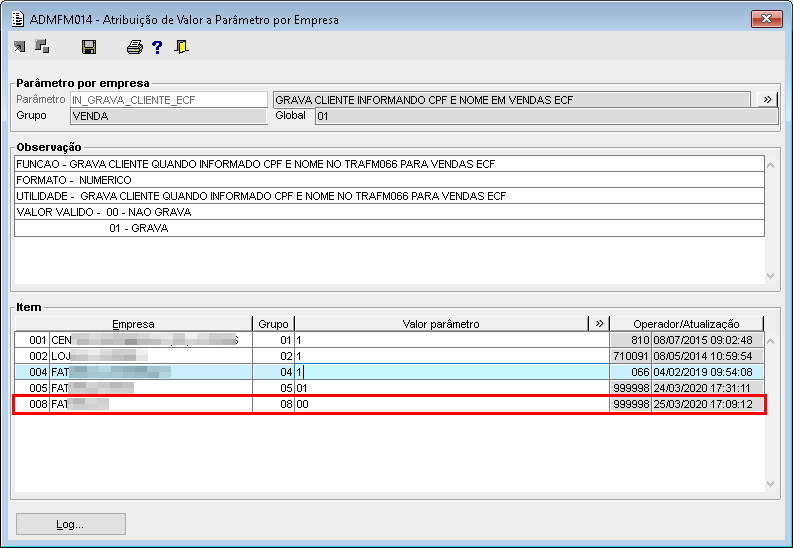This screenshot has height=548, width=793.
Task: Click the Grupo column header
Action: 273,324
